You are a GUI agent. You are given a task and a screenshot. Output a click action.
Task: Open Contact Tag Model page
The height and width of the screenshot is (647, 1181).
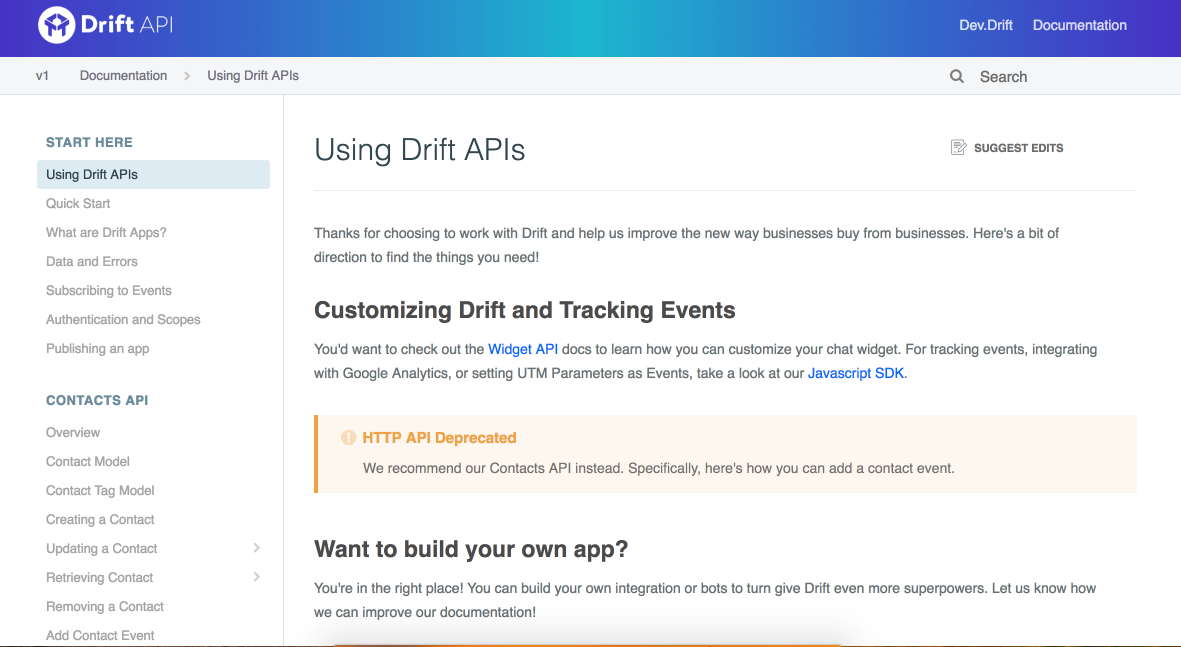pos(100,490)
